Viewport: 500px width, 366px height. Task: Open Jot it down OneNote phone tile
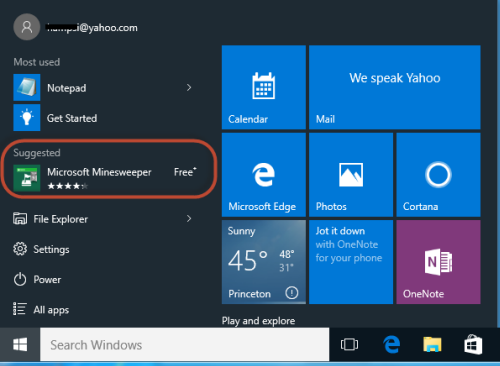pyautogui.click(x=351, y=262)
